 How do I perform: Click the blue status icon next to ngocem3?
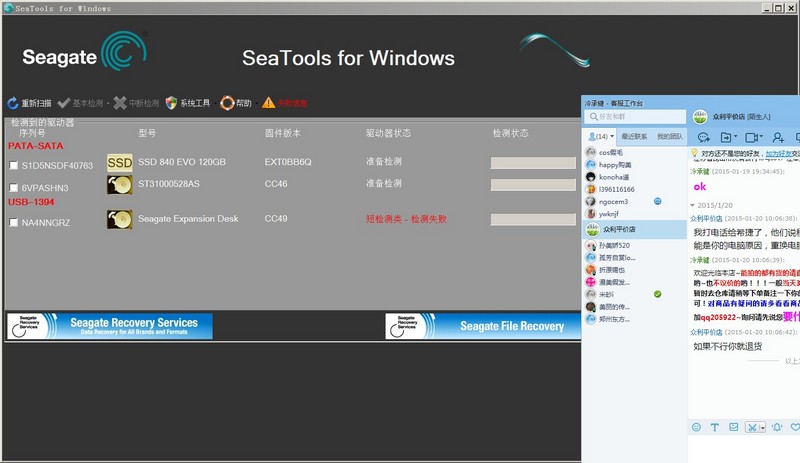point(658,201)
